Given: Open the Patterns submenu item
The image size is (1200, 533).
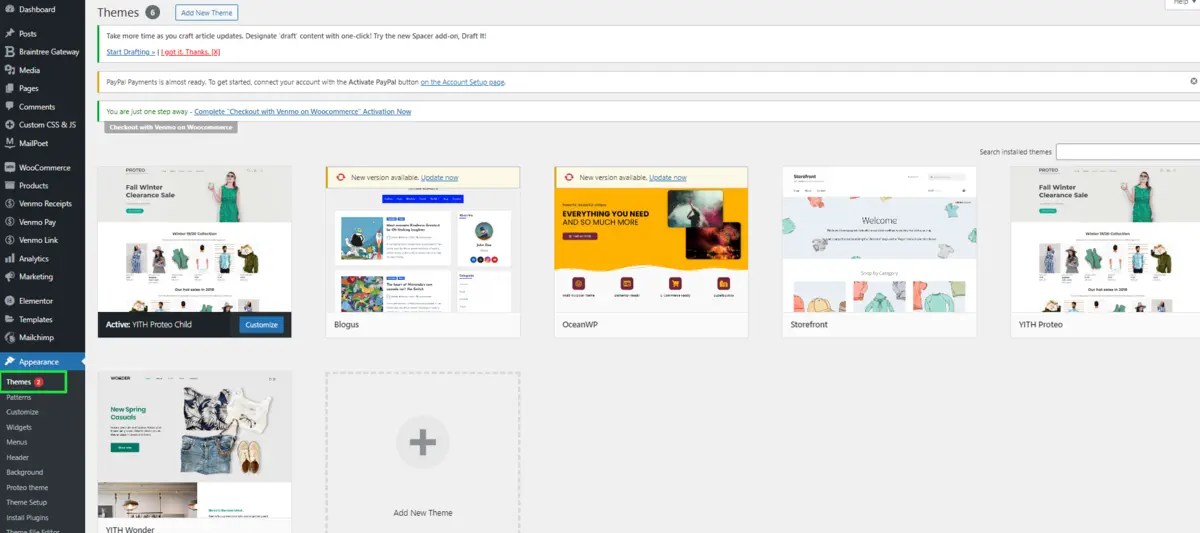Looking at the screenshot, I should (19, 397).
